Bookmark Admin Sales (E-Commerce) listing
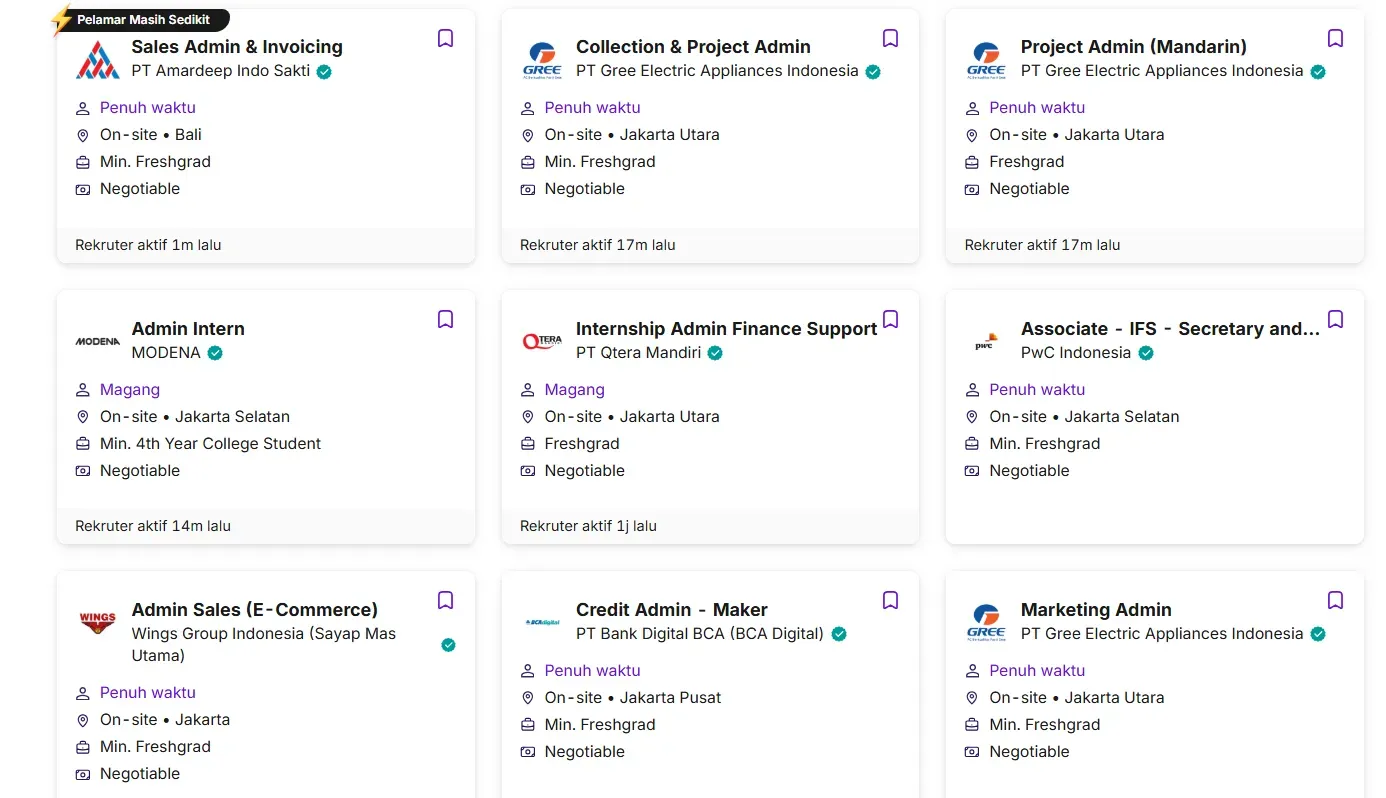 pyautogui.click(x=445, y=600)
